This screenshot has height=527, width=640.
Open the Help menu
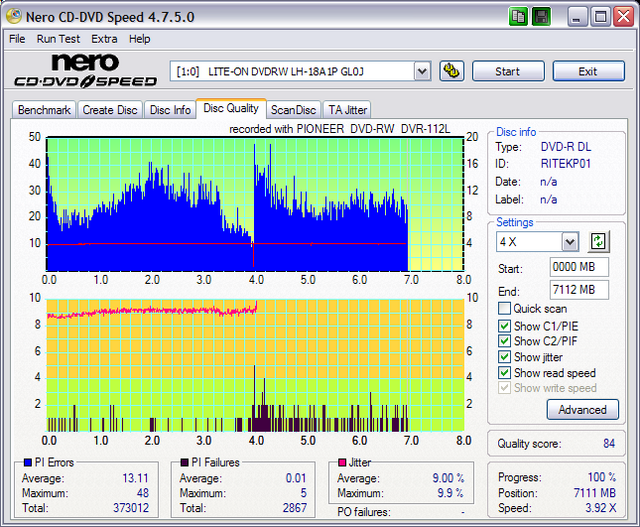point(140,39)
